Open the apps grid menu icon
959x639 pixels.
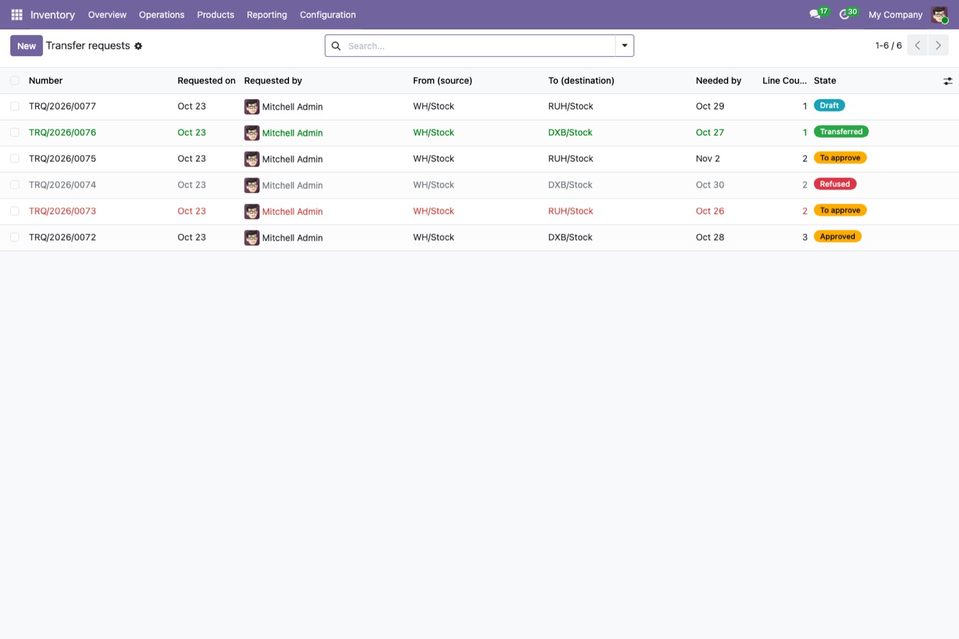pos(17,15)
